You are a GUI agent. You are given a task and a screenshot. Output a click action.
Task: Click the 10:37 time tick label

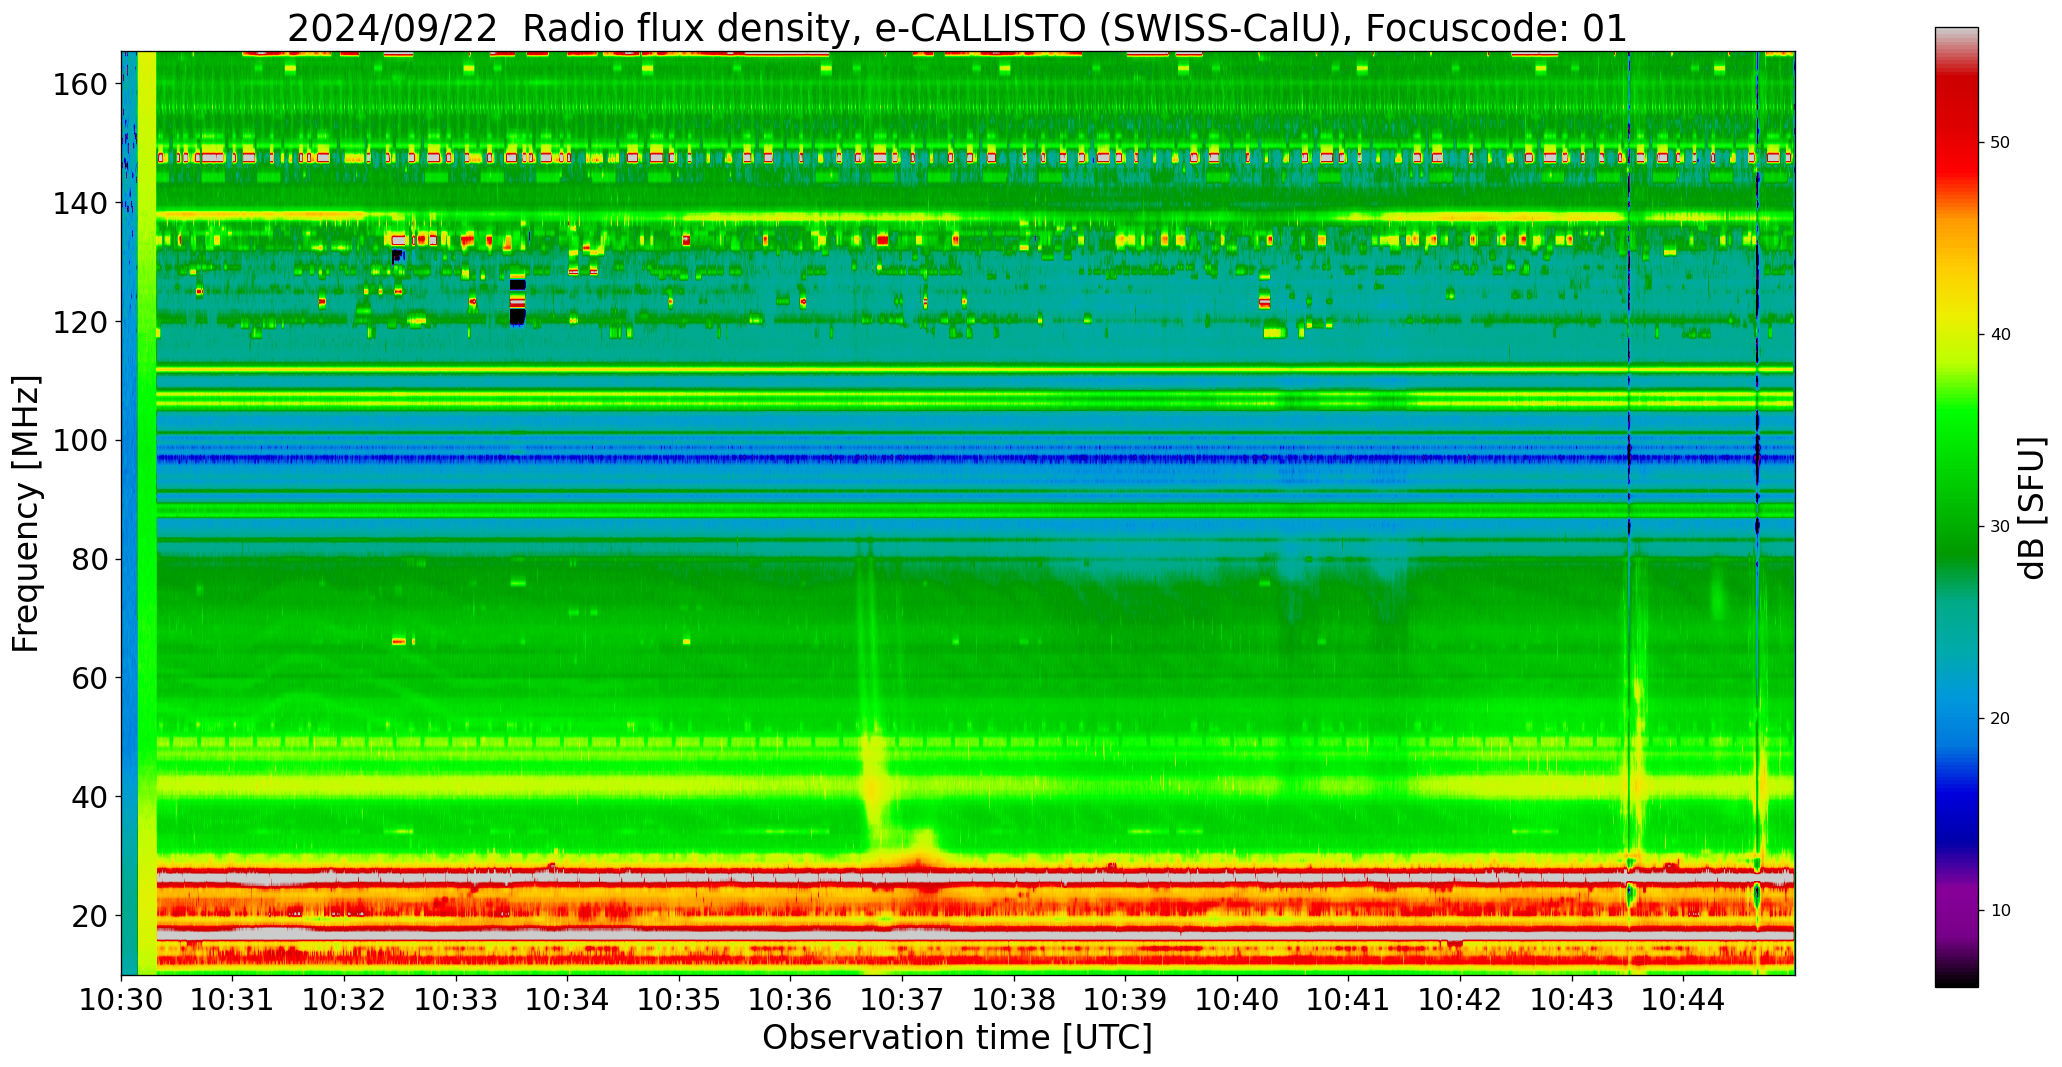903,1000
